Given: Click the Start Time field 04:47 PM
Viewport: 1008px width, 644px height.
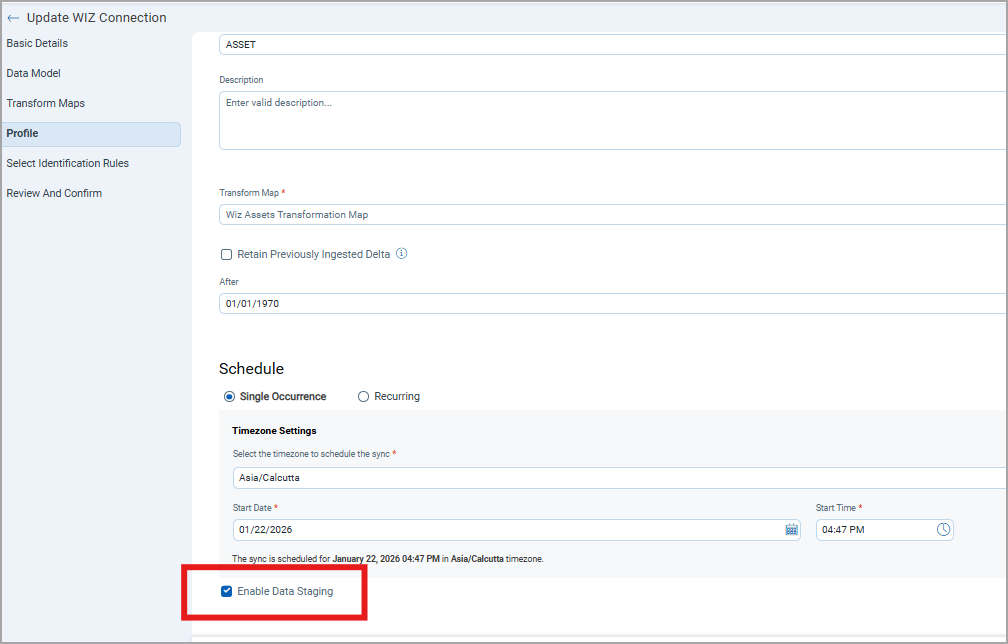Looking at the screenshot, I should pos(885,530).
